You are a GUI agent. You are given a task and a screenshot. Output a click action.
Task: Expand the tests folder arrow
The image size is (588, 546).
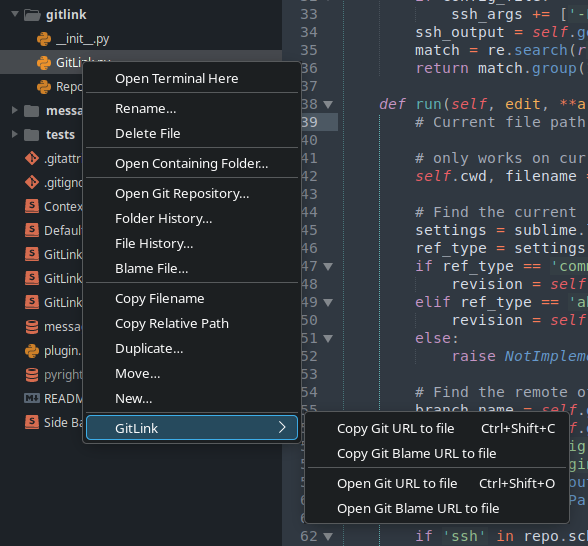point(15,134)
